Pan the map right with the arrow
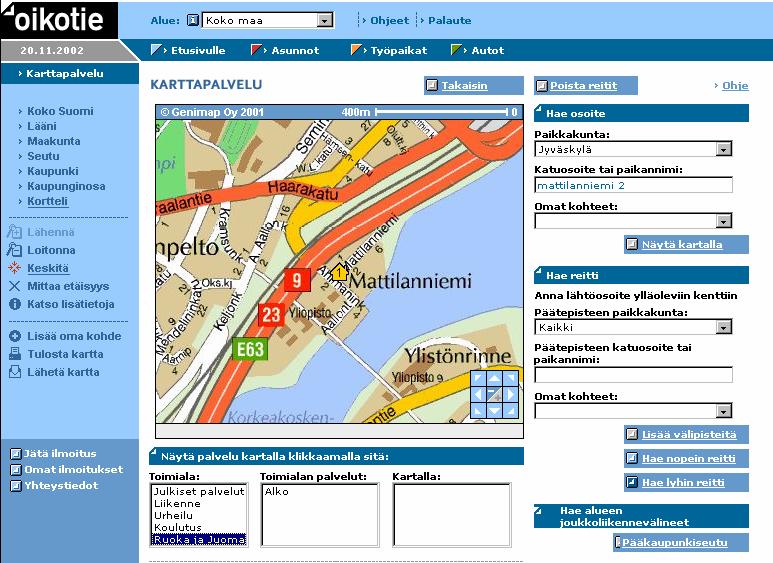Image resolution: width=773 pixels, height=563 pixels. click(511, 394)
